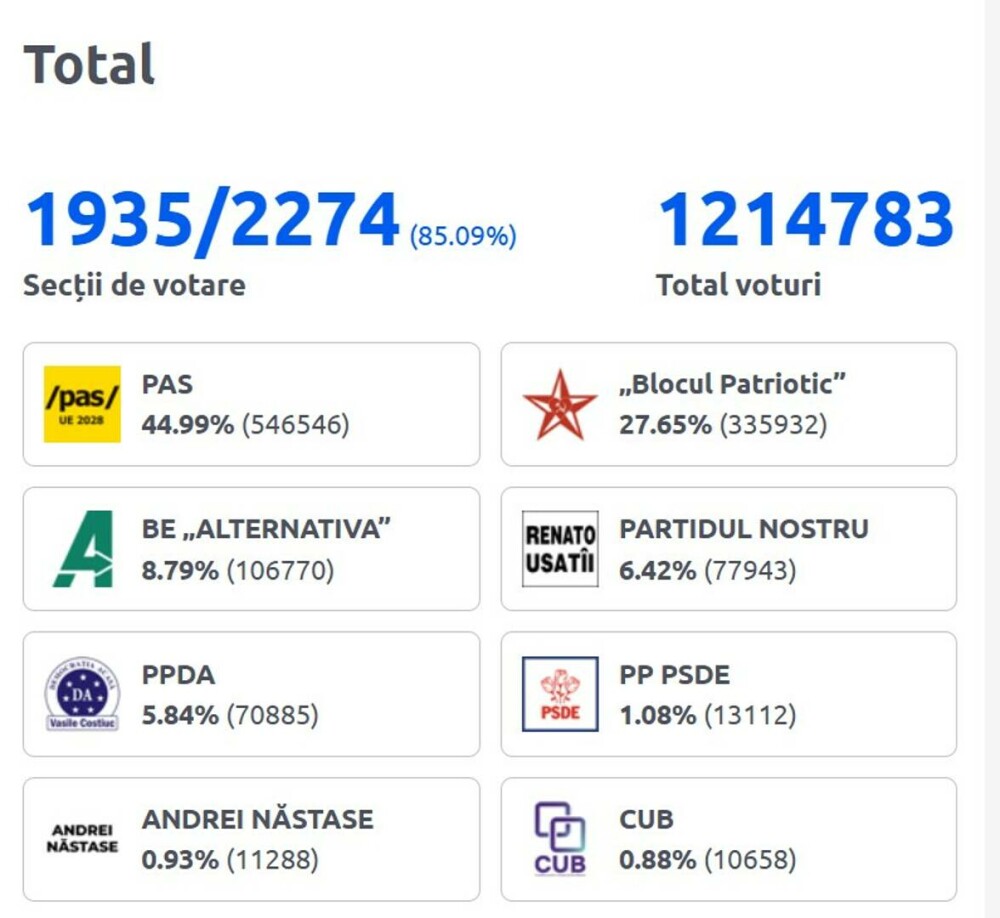This screenshot has width=1000, height=918.
Task: Select the „Blocul Patriotic” party name
Action: coord(734,384)
